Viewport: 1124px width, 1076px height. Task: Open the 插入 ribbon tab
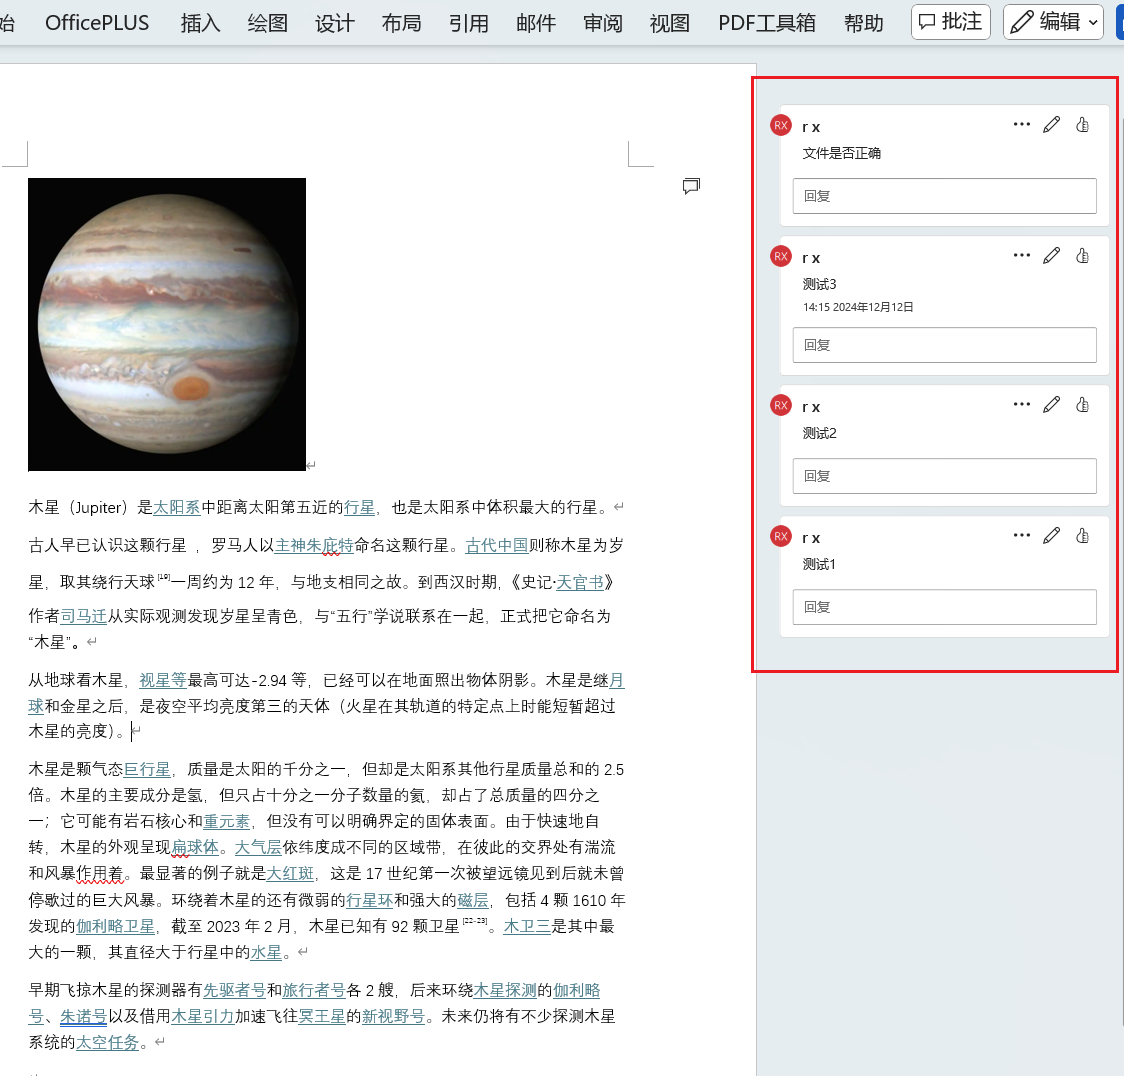tap(200, 22)
